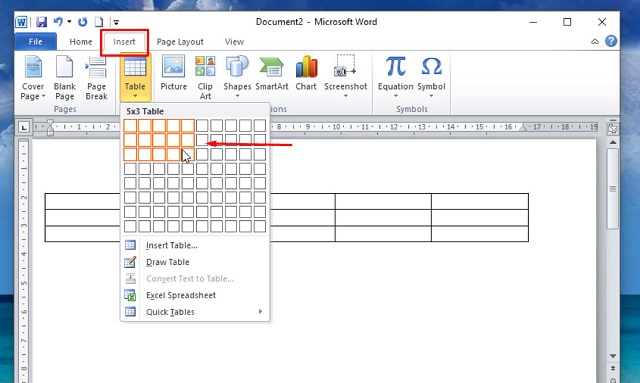Open the Clip Art pane

click(x=205, y=78)
